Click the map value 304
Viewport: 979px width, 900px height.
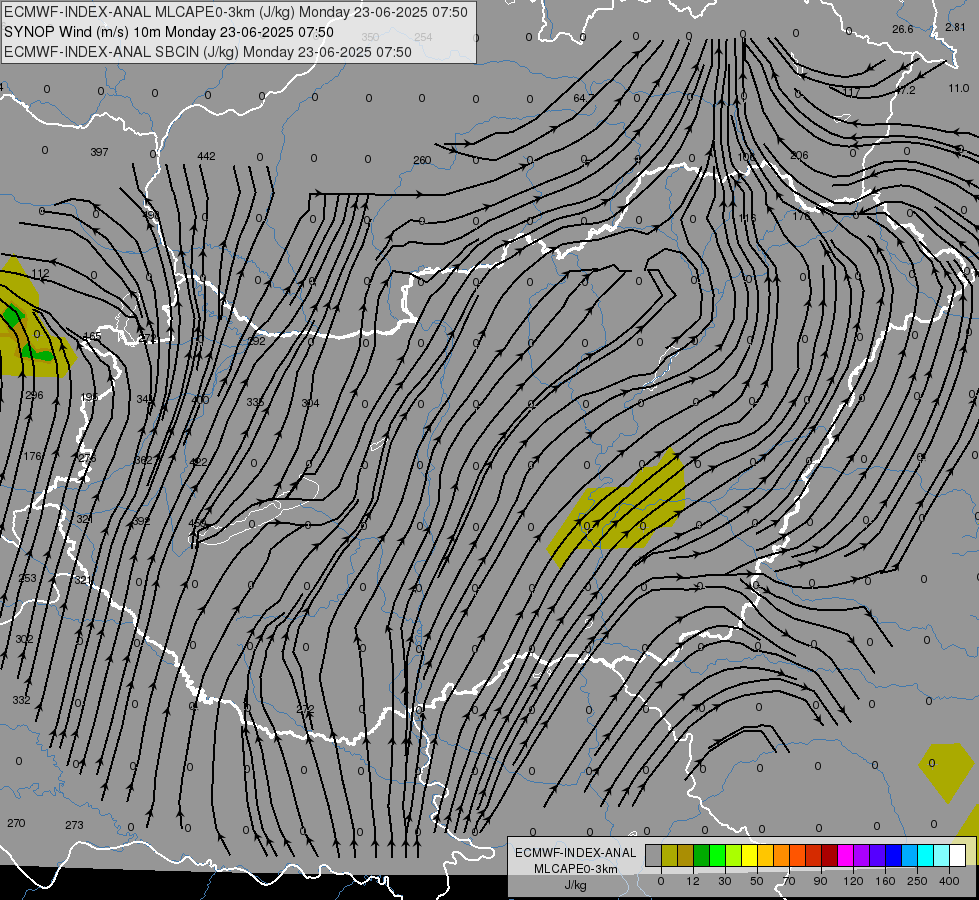click(x=310, y=403)
